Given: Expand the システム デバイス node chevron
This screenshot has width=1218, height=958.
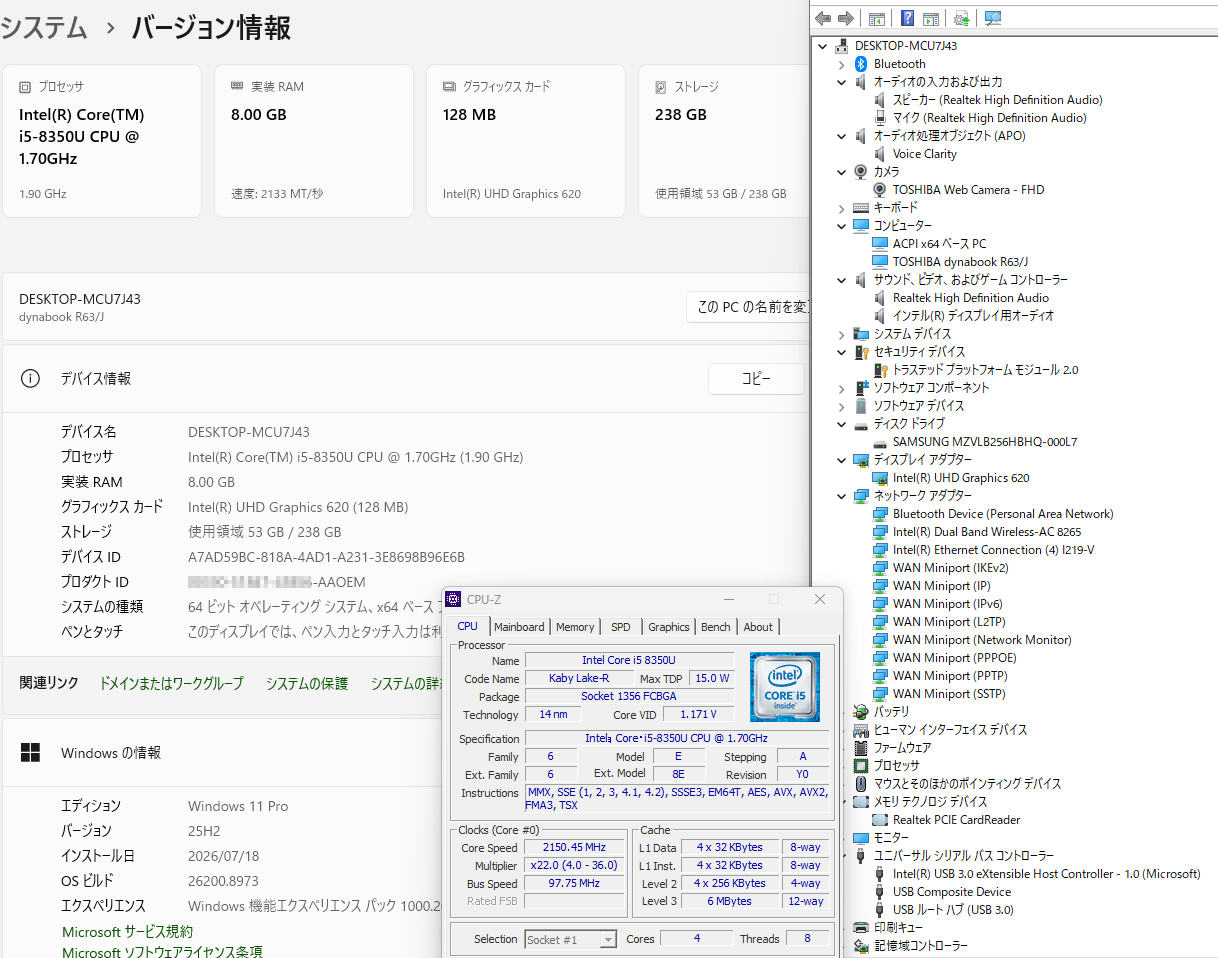Looking at the screenshot, I should pos(842,334).
